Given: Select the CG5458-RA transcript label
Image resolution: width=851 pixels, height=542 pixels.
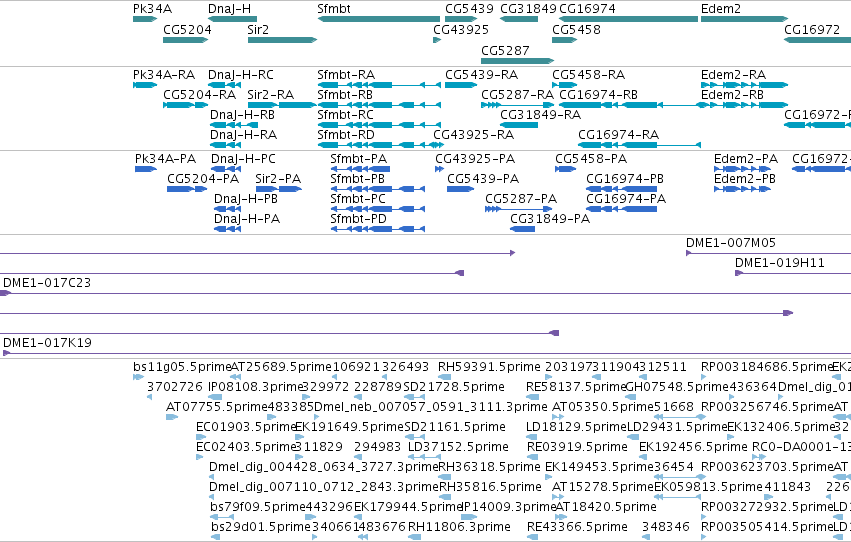Looking at the screenshot, I should click(589, 74).
